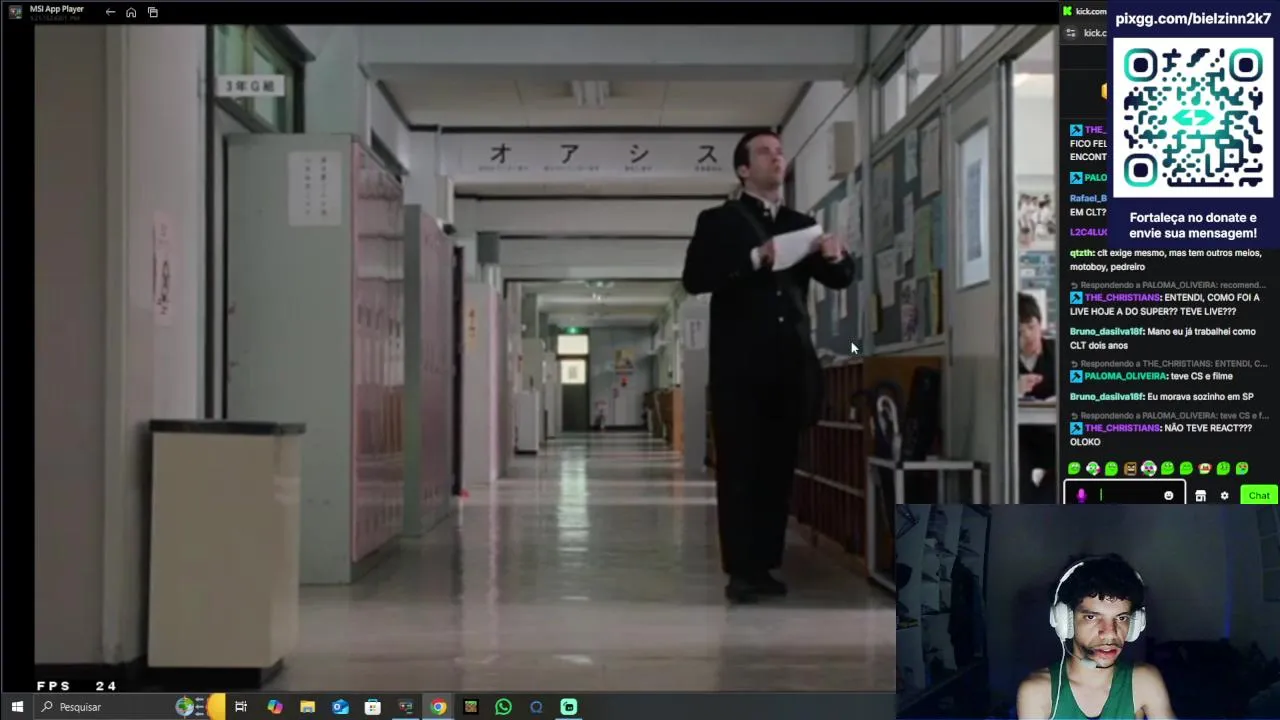Go back in MSI App Player
Image resolution: width=1280 pixels, height=720 pixels.
click(x=110, y=12)
